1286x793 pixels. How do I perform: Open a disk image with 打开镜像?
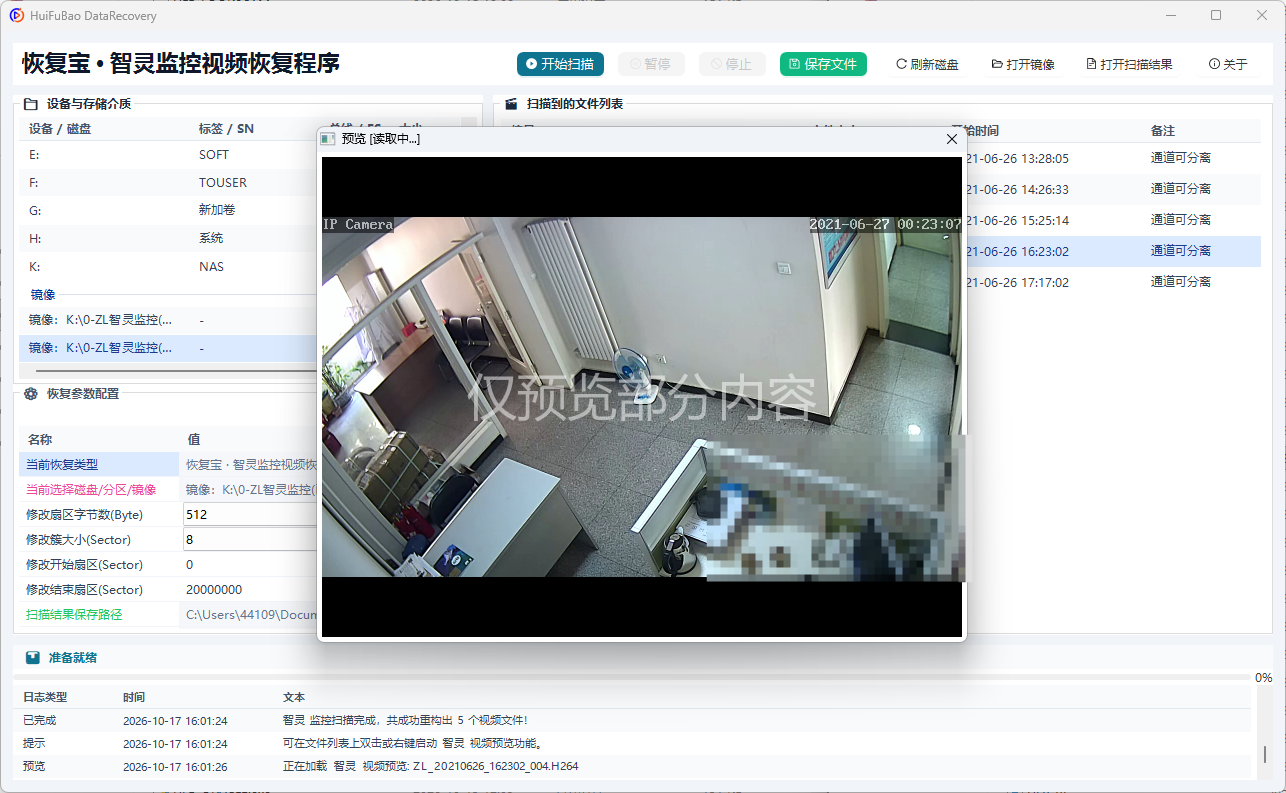coord(1023,64)
